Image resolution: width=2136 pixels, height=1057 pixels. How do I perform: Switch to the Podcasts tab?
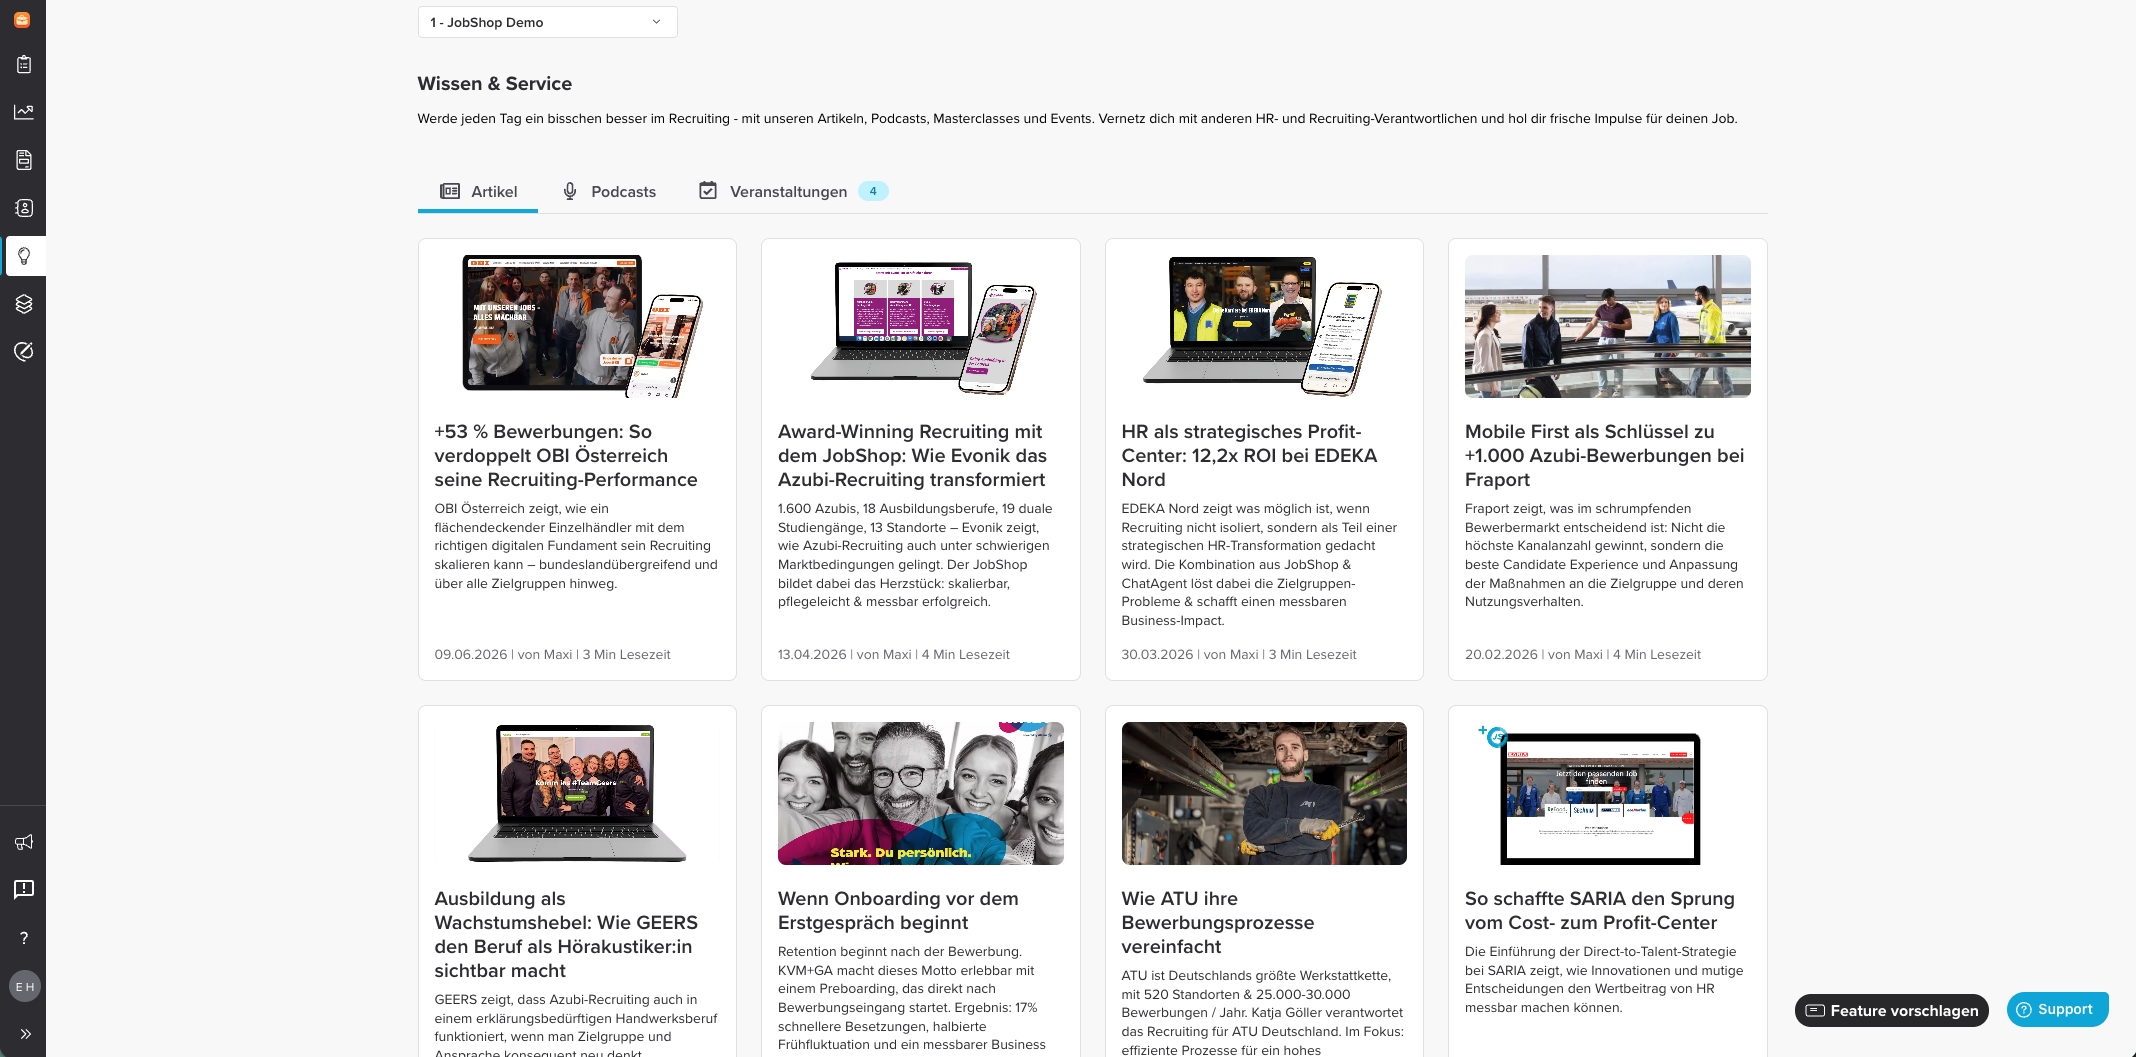609,192
